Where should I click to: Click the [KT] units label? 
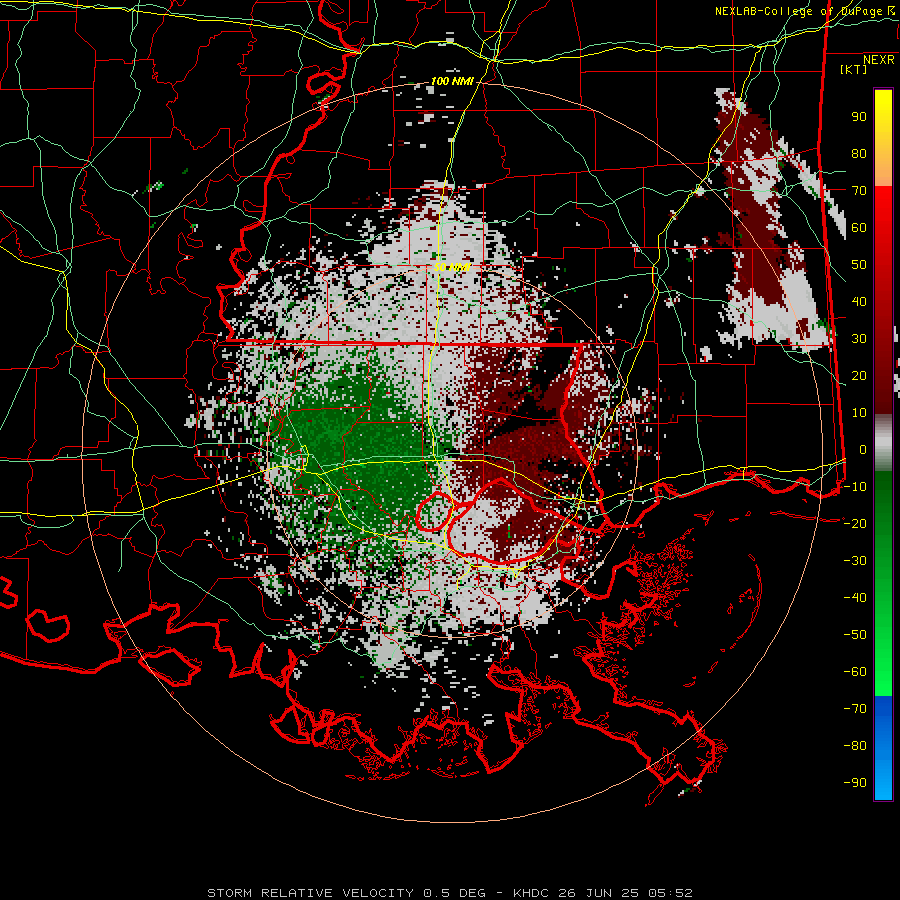click(x=854, y=69)
